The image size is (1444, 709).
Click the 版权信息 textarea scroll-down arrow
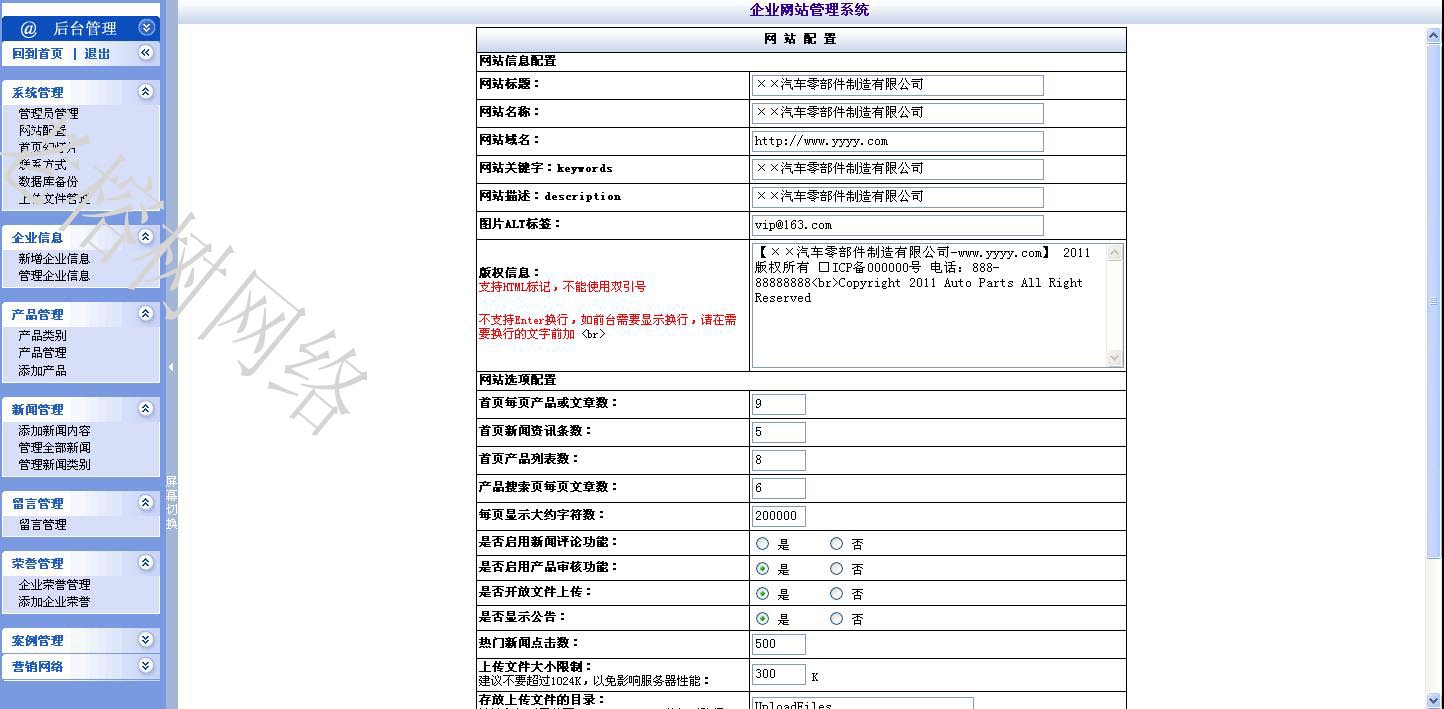tap(1115, 357)
